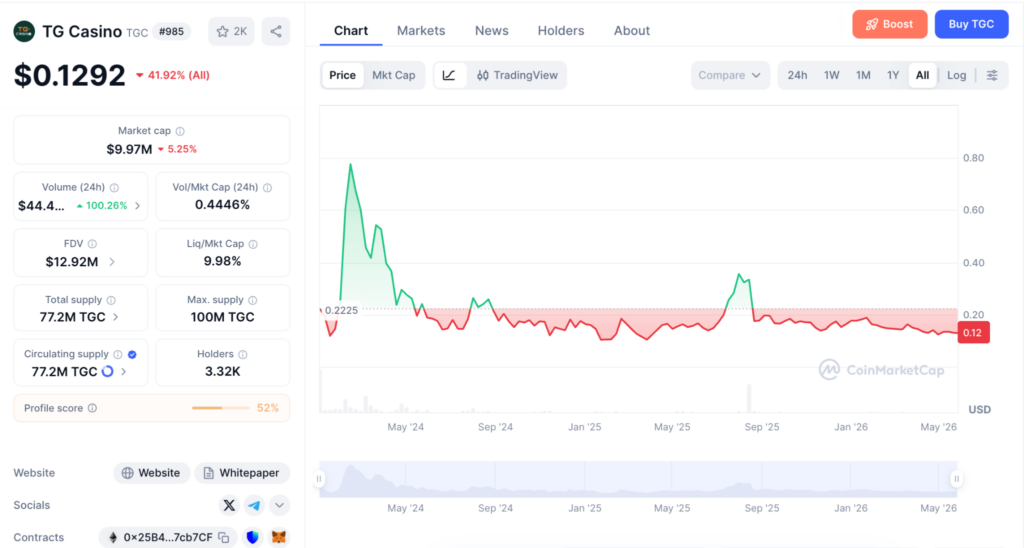Open the X (Twitter) social link
The height and width of the screenshot is (548, 1024).
[x=229, y=506]
